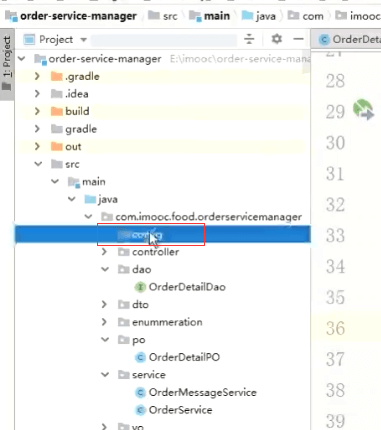Click the OrderDetailDao interface icon

pyautogui.click(x=140, y=287)
